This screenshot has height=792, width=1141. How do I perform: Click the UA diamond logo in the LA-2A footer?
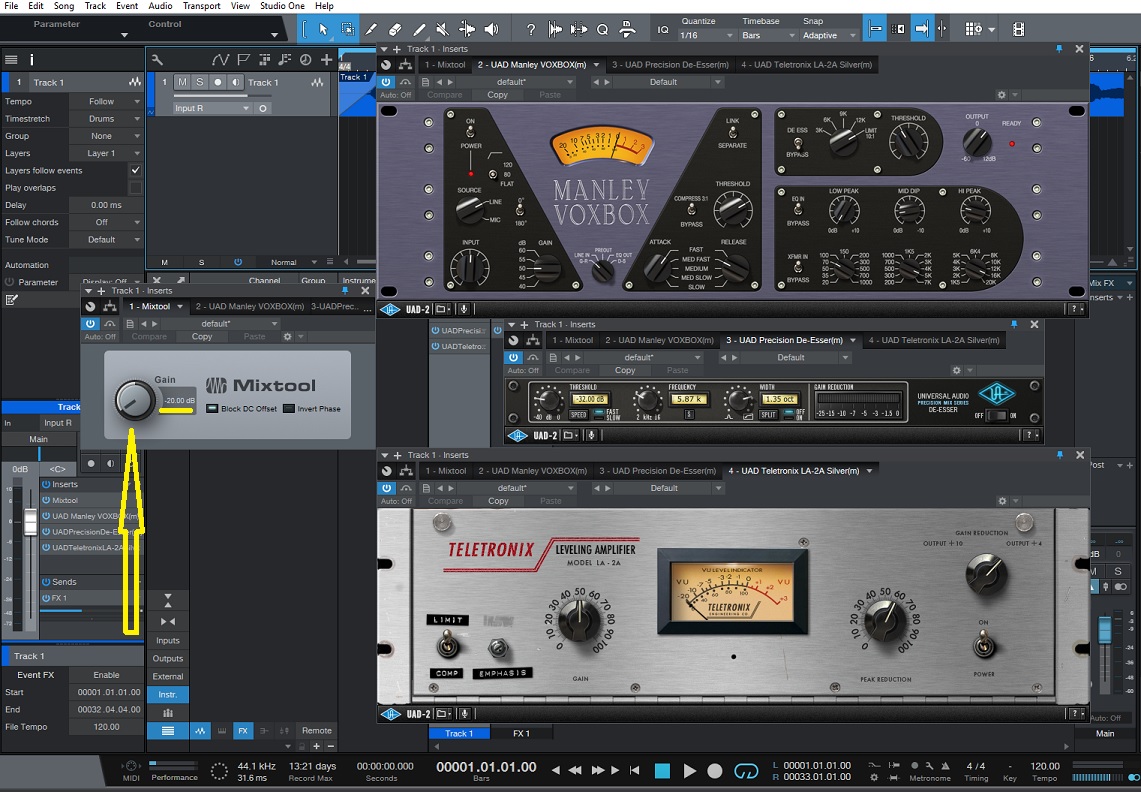(x=391, y=713)
